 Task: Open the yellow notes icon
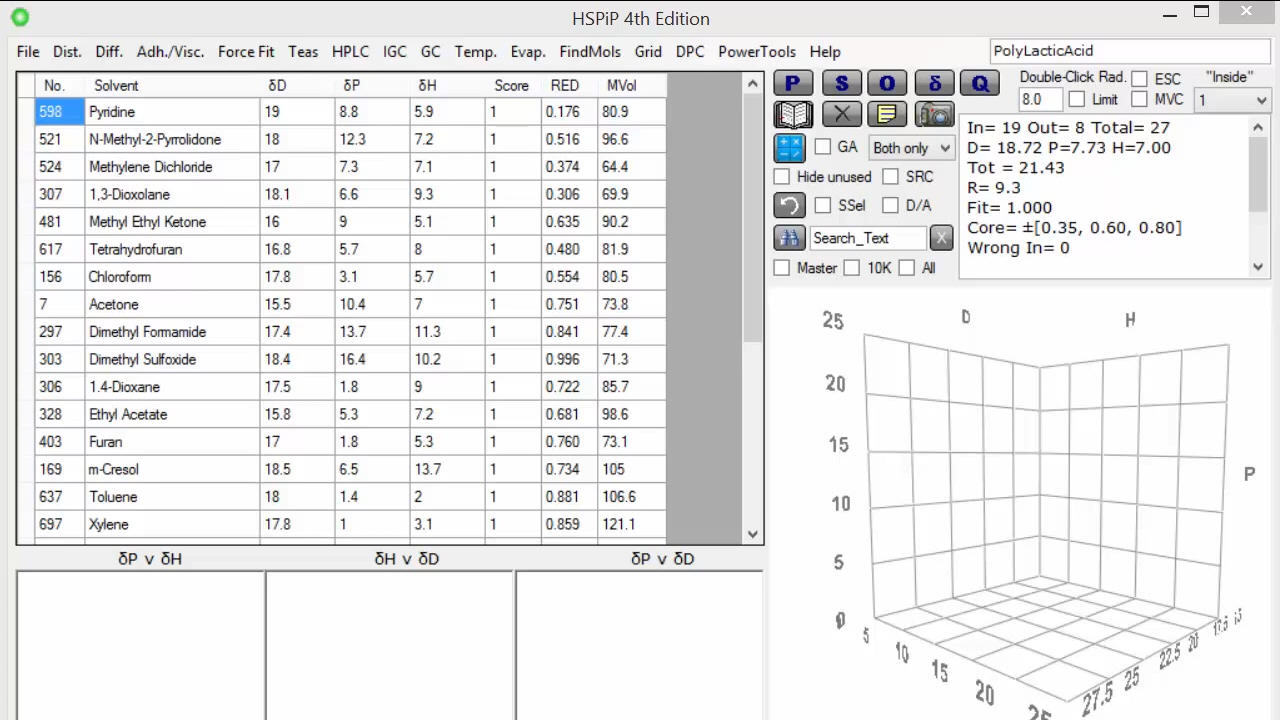(x=887, y=115)
